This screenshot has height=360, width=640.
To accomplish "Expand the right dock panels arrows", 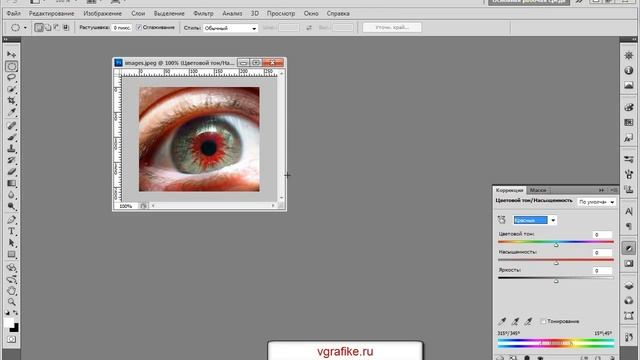I will pyautogui.click(x=634, y=39).
